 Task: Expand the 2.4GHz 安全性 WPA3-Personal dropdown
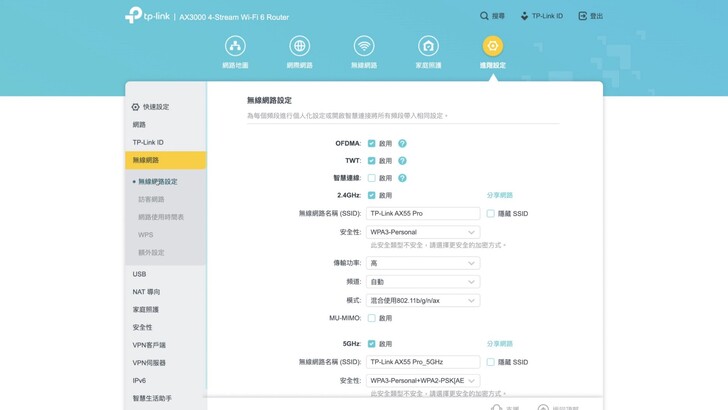tap(423, 232)
